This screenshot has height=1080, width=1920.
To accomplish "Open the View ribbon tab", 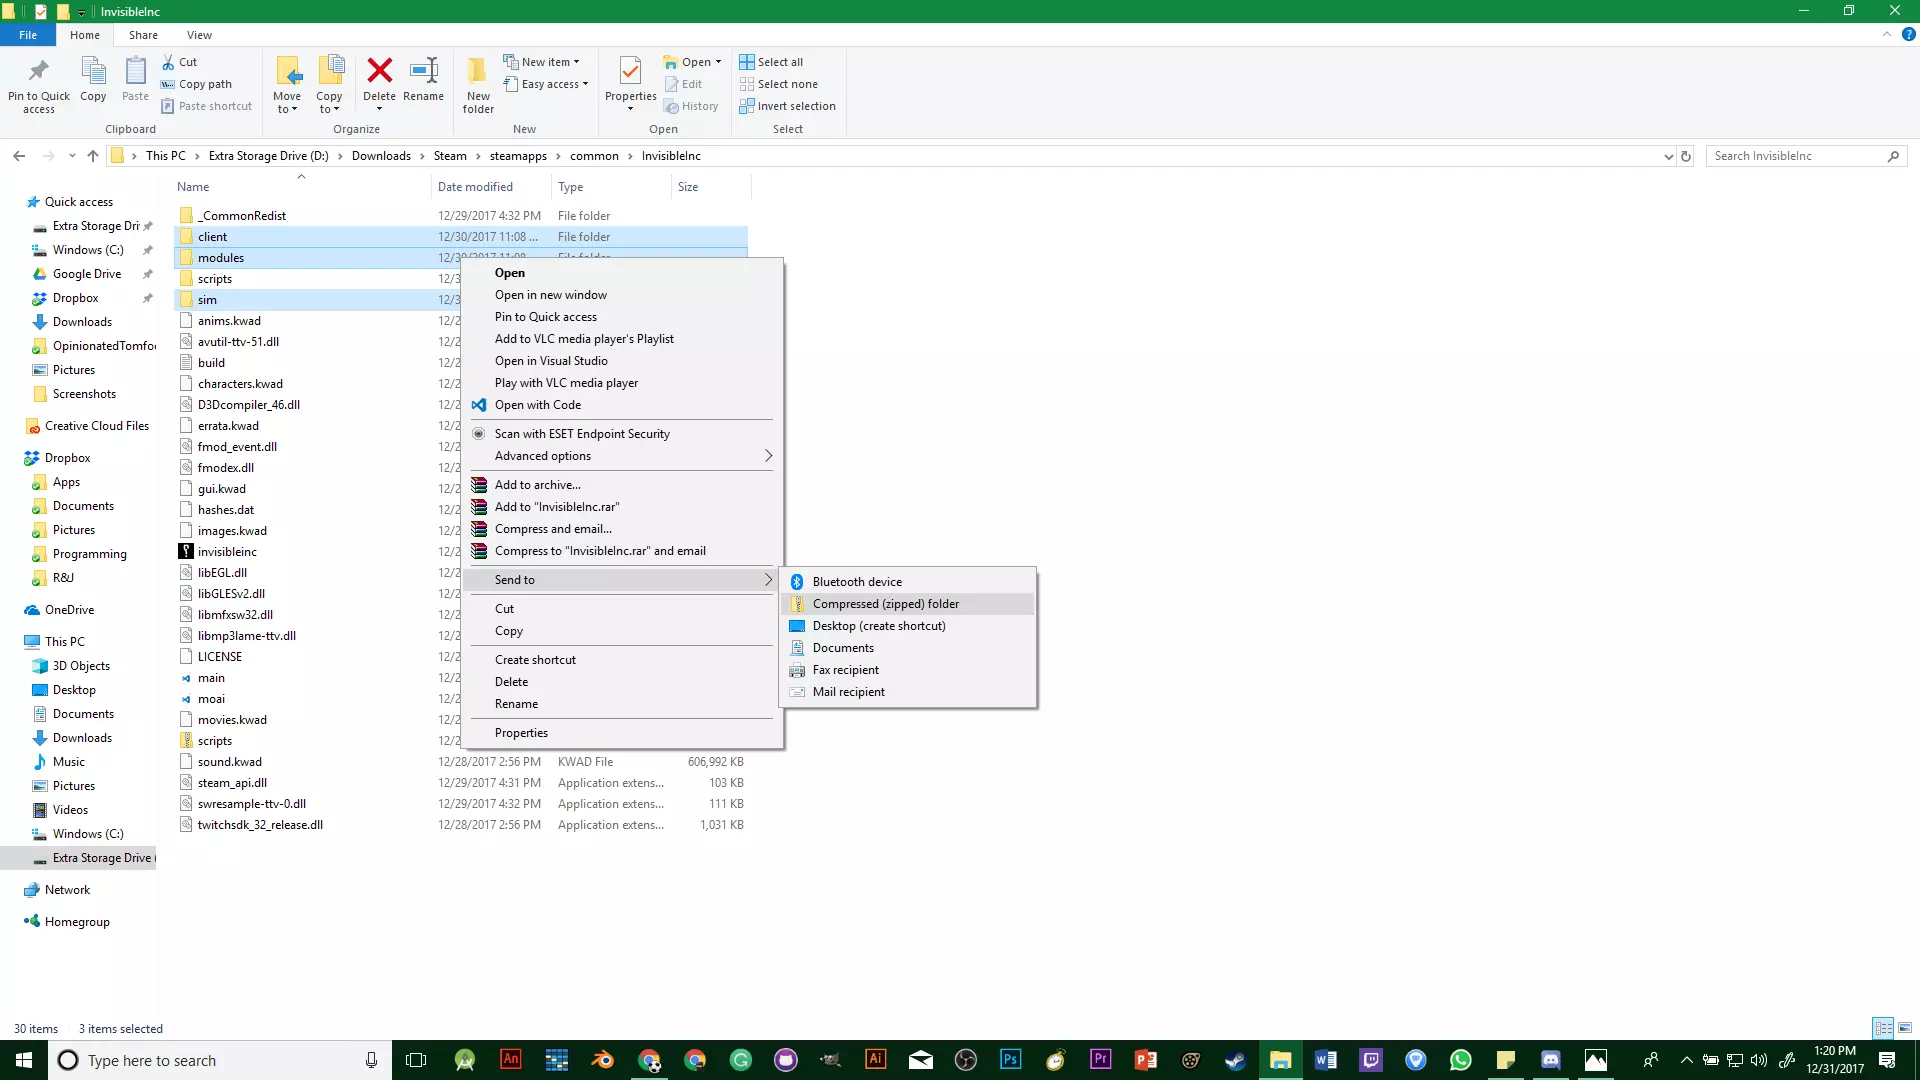I will click(x=199, y=35).
